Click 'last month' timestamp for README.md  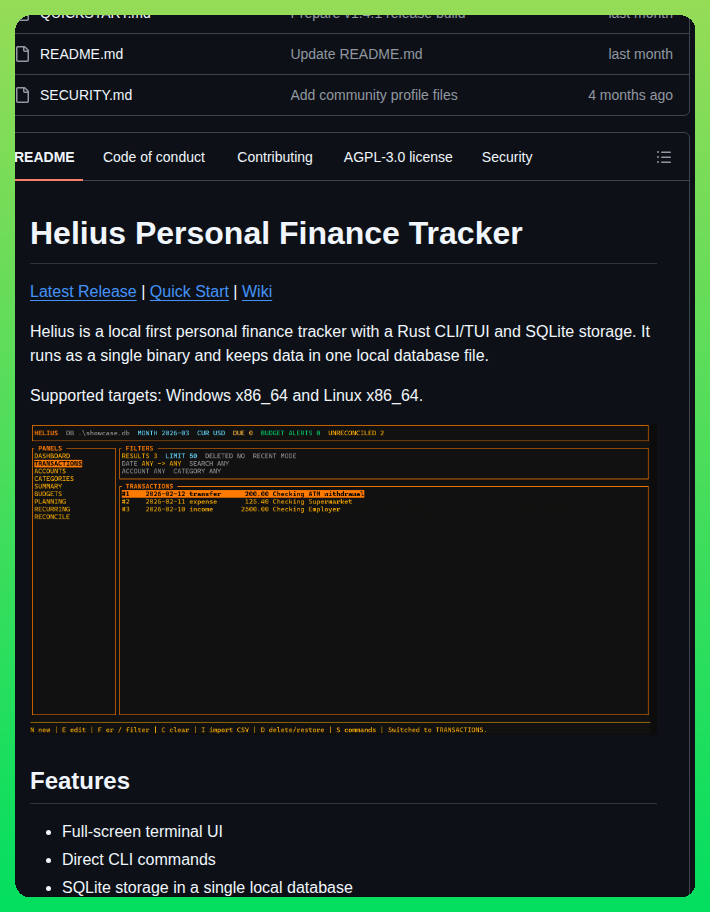pos(640,54)
